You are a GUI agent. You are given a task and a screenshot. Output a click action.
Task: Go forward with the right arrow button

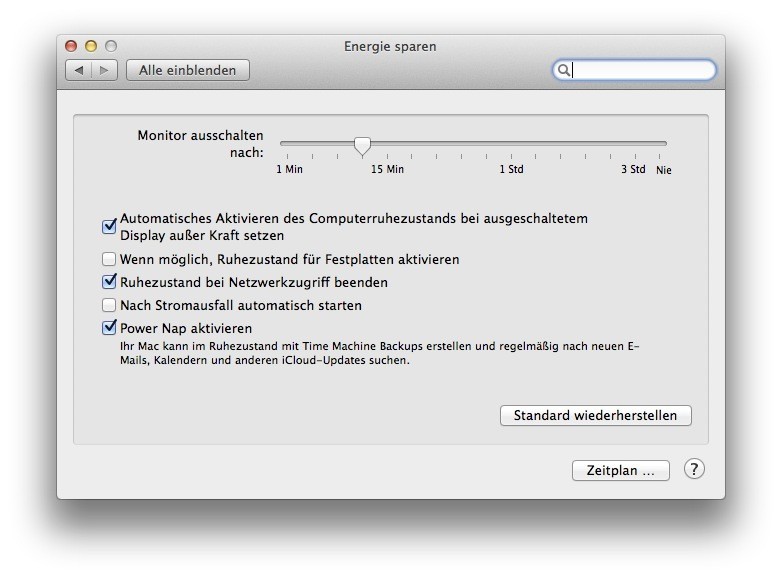pyautogui.click(x=104, y=70)
